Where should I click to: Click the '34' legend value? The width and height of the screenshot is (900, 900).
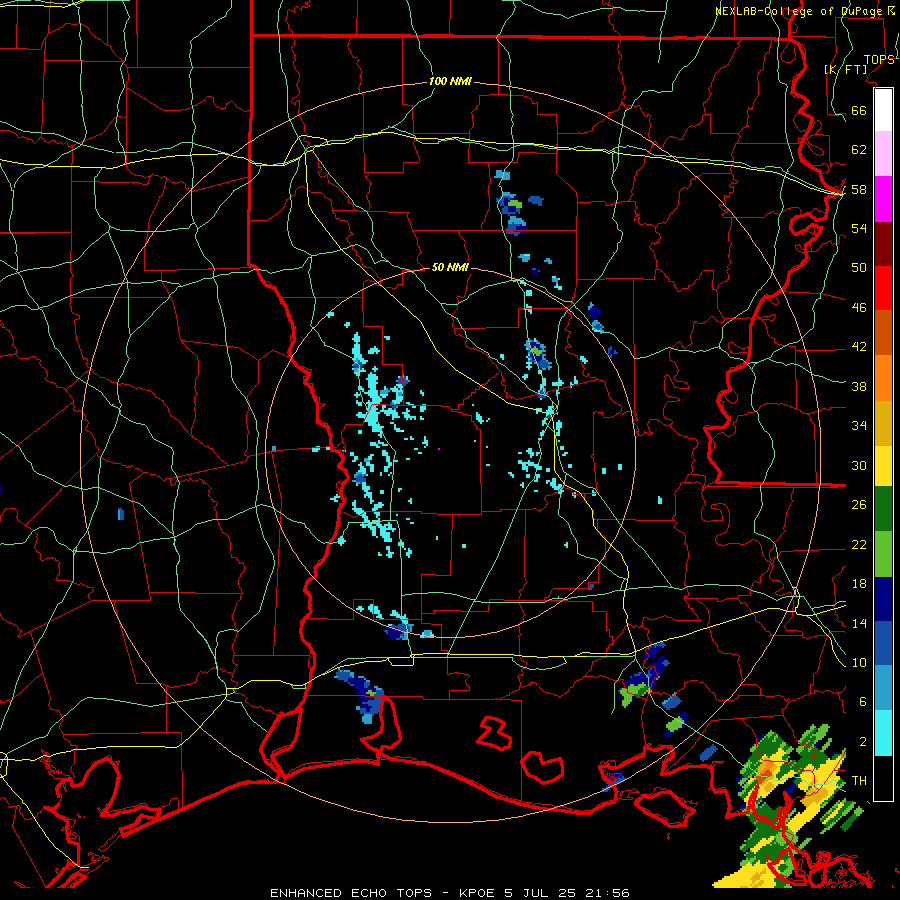pos(859,426)
